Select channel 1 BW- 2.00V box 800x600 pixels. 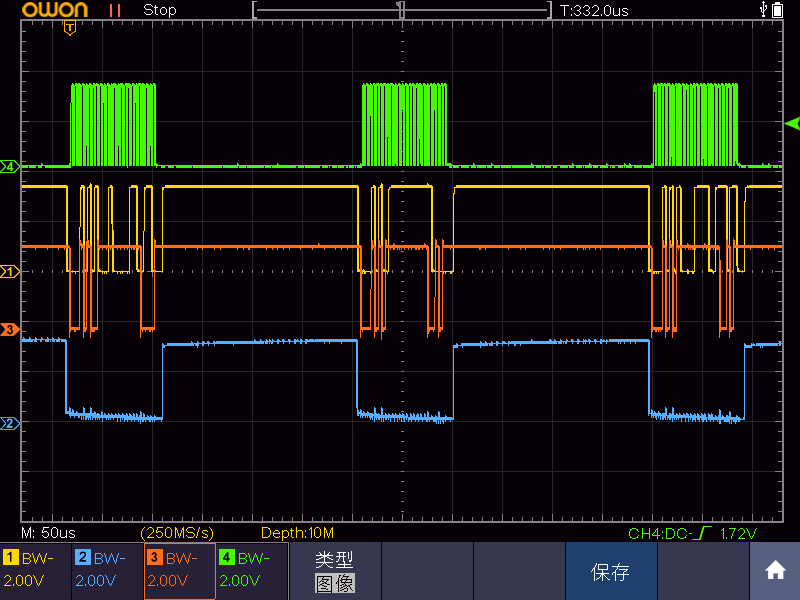point(36,571)
